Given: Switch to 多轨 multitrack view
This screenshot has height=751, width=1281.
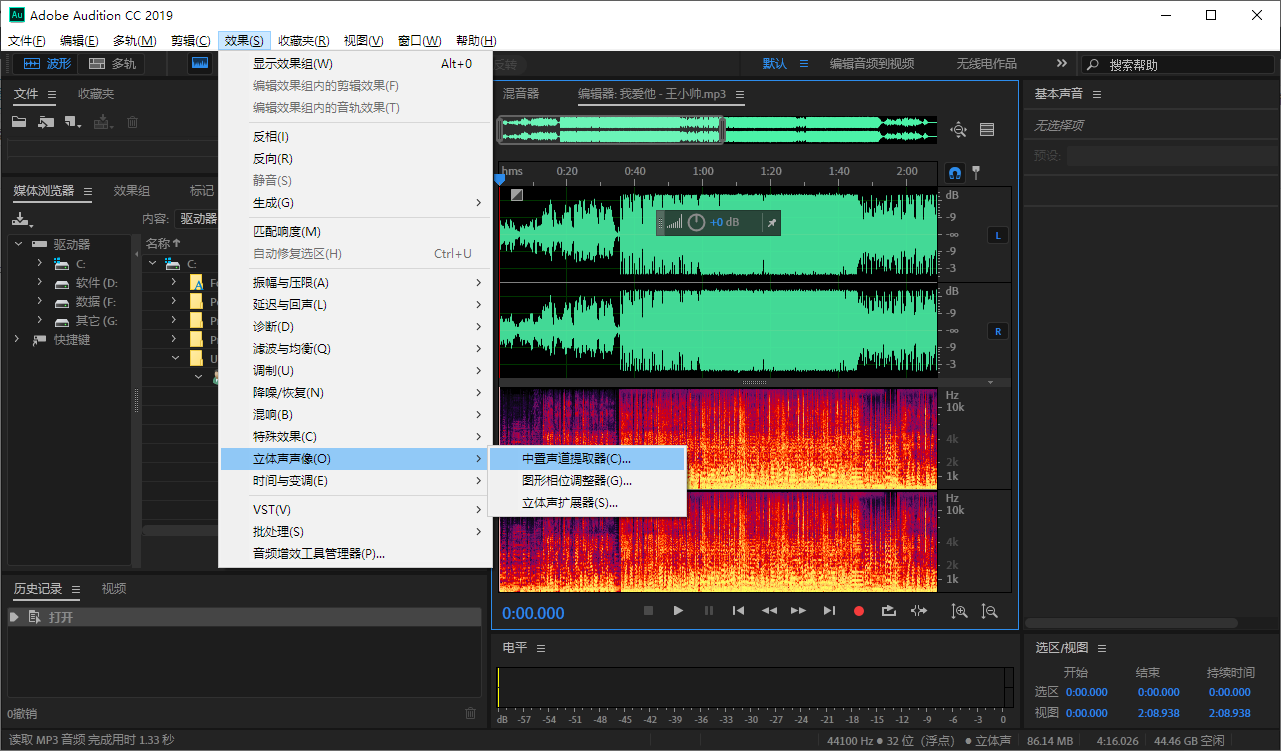Looking at the screenshot, I should click(112, 64).
